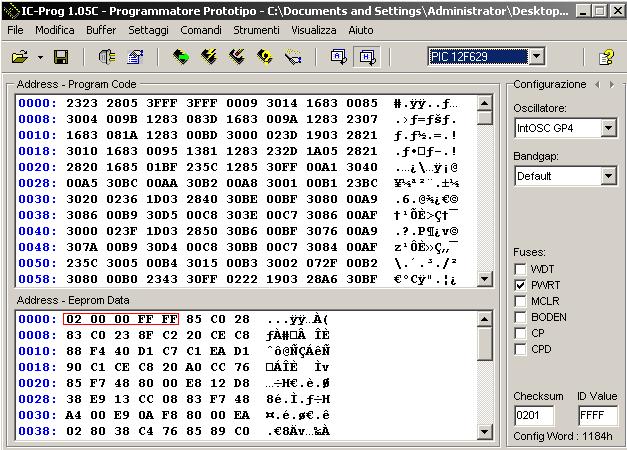The image size is (627, 450).
Task: Open the hardware settings chip icon
Action: click(107, 57)
